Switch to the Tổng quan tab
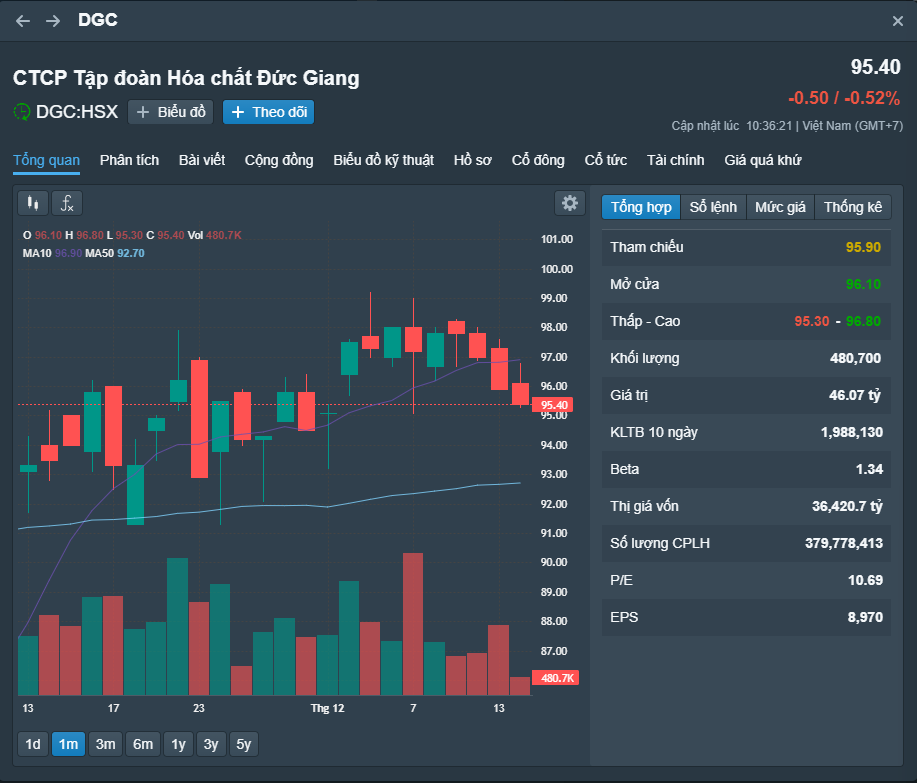 coord(46,160)
